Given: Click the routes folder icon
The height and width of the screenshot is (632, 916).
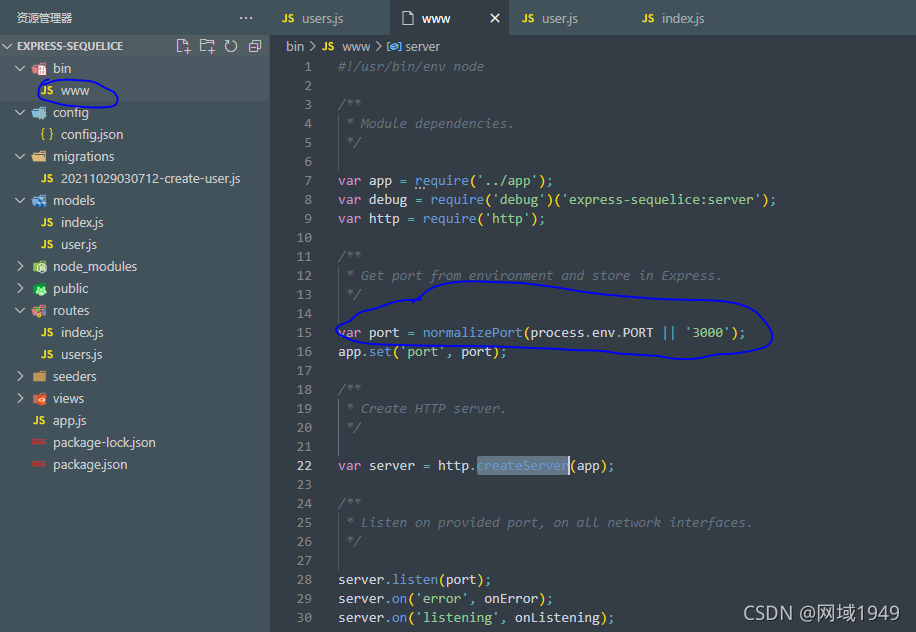Looking at the screenshot, I should (x=39, y=311).
